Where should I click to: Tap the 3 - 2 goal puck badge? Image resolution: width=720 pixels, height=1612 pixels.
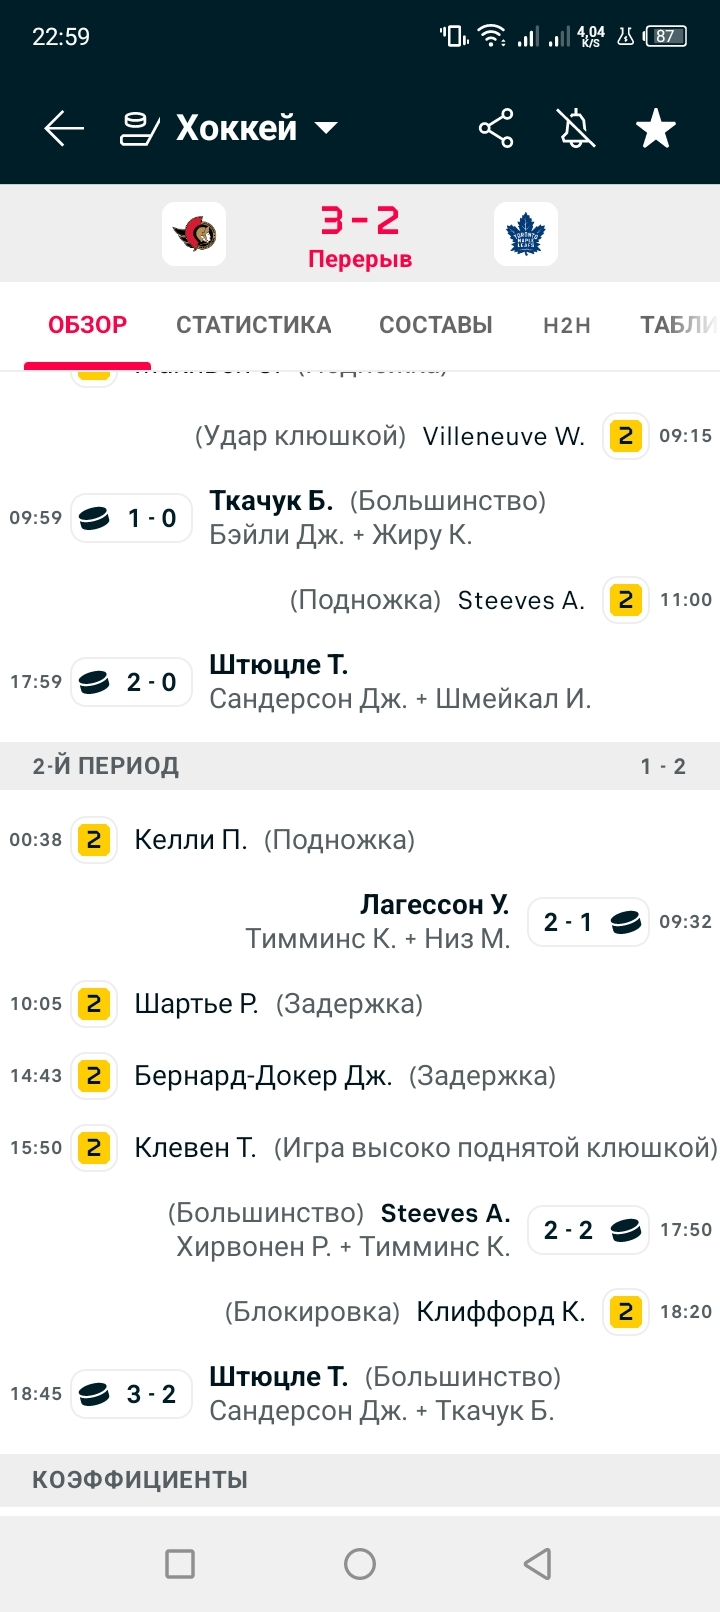coord(131,1394)
